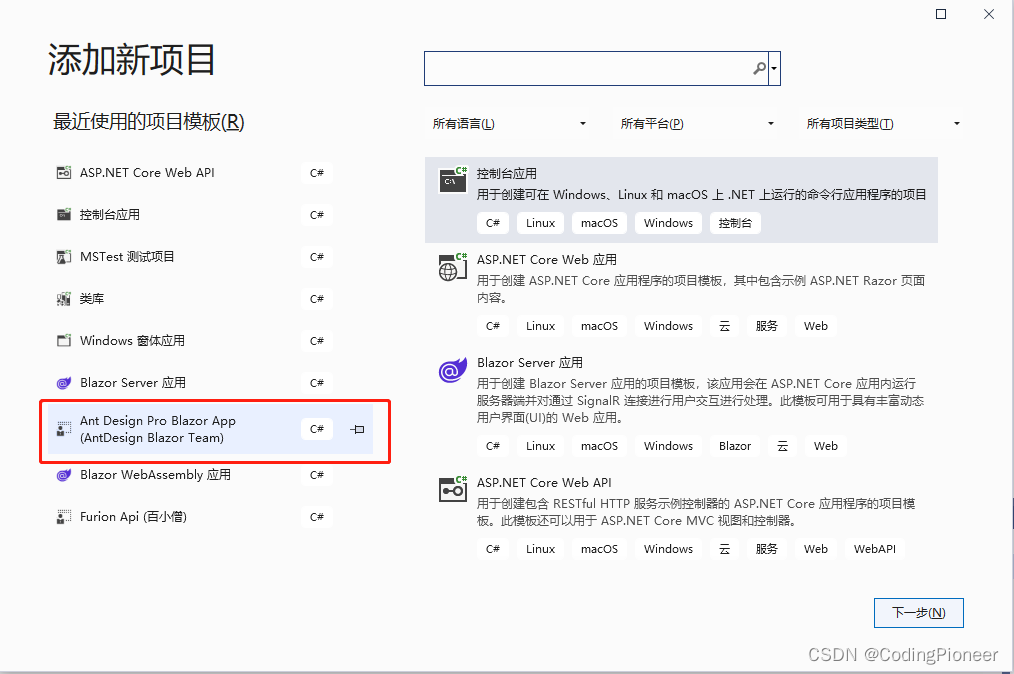Screen dimensions: 1014x674
Task: Select the MSTest 测试项目 template icon
Action: click(x=62, y=256)
